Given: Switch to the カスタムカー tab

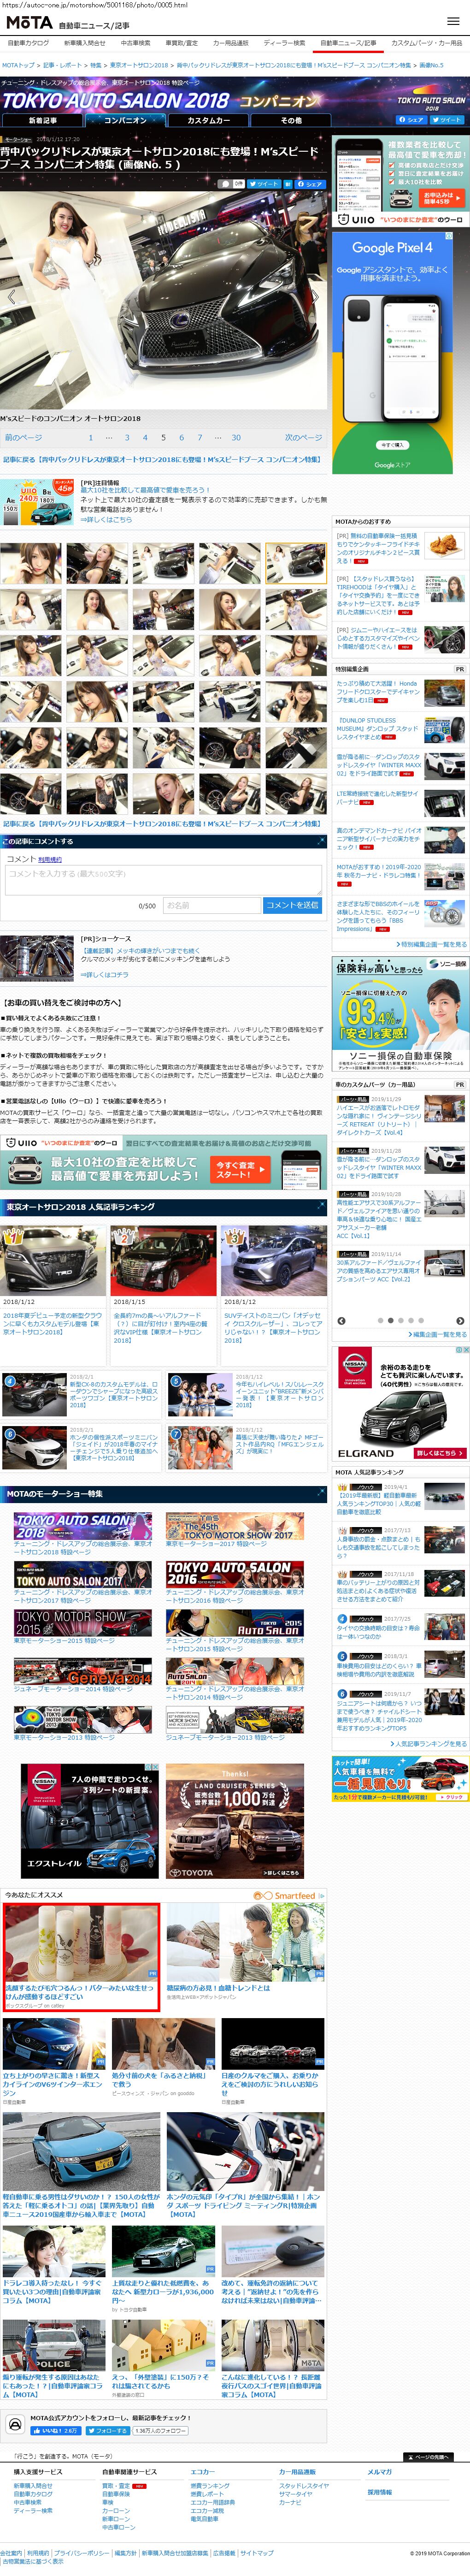Looking at the screenshot, I should 208,120.
